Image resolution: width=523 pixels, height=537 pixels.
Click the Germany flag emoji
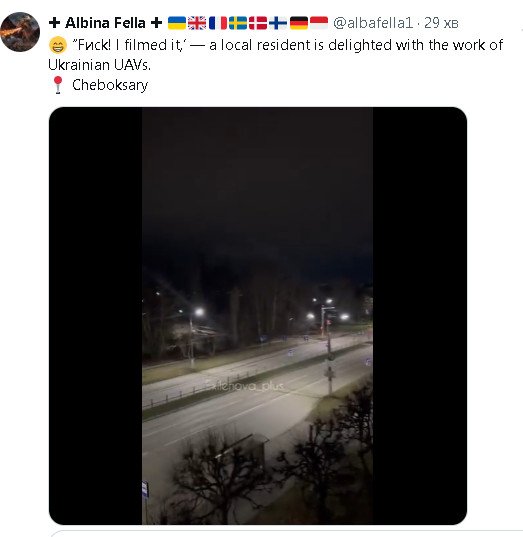point(299,23)
